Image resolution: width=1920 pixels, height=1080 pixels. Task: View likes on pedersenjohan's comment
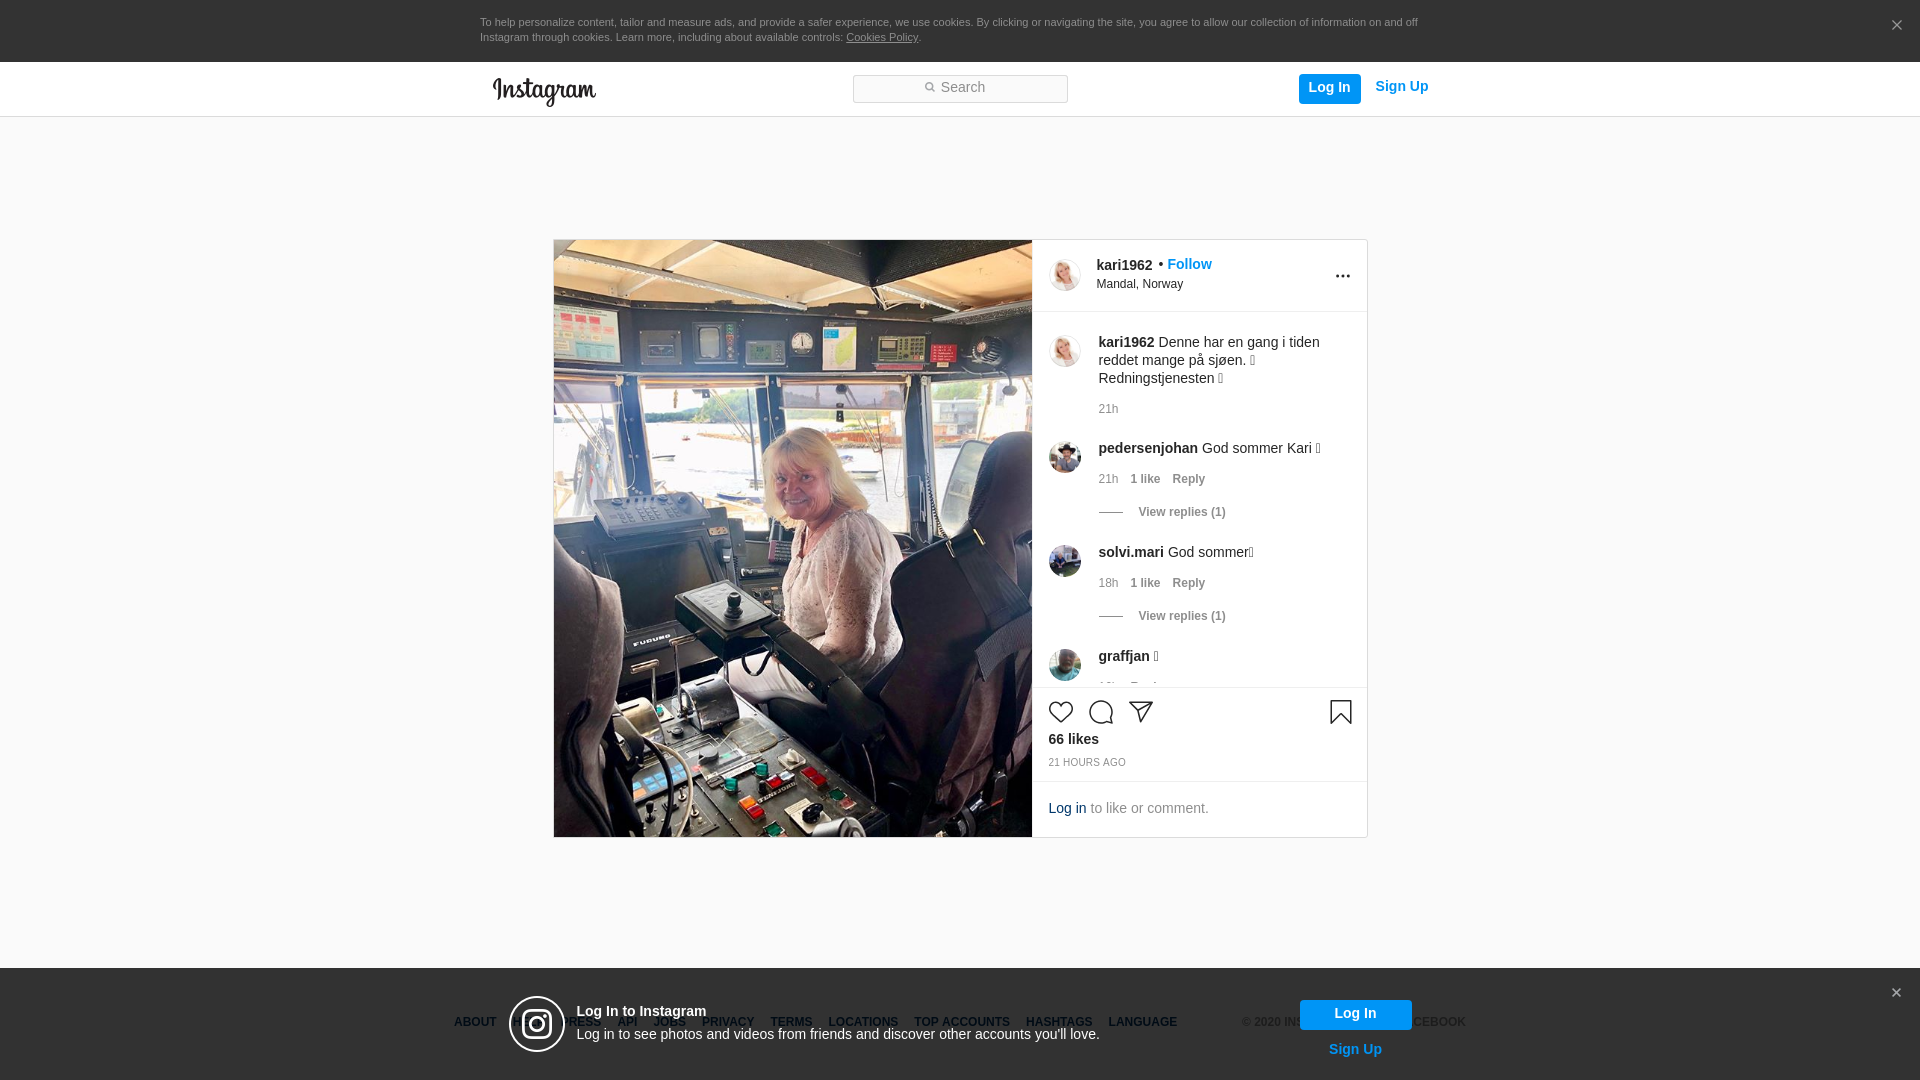[x=1145, y=479]
